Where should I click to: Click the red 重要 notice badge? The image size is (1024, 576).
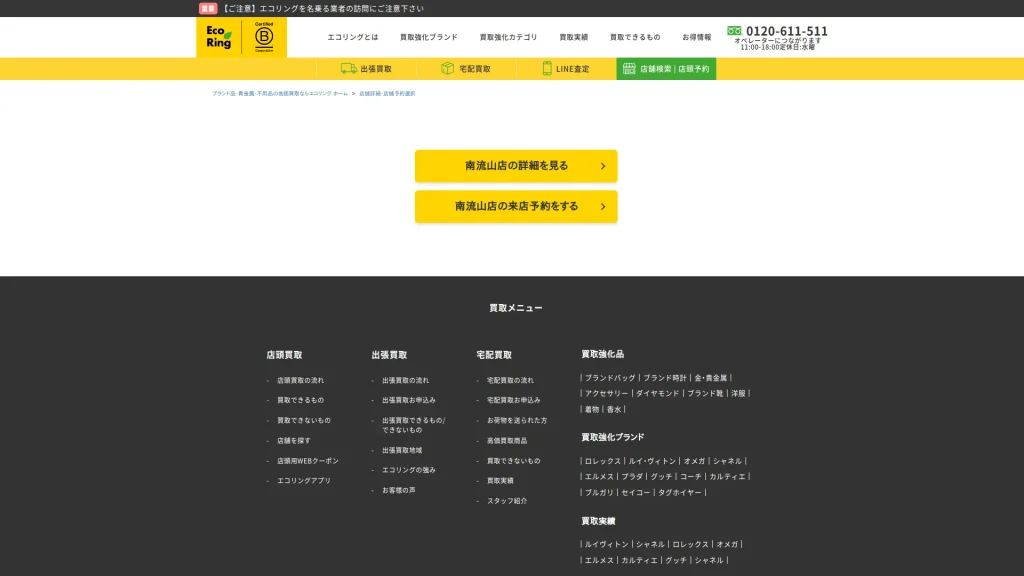tap(208, 8)
